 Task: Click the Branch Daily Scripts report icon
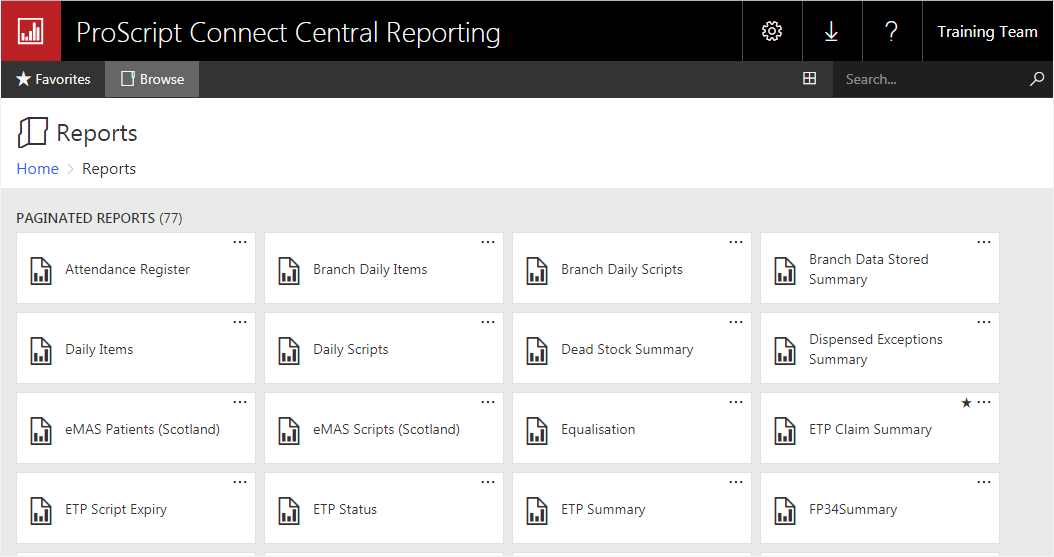tap(537, 271)
